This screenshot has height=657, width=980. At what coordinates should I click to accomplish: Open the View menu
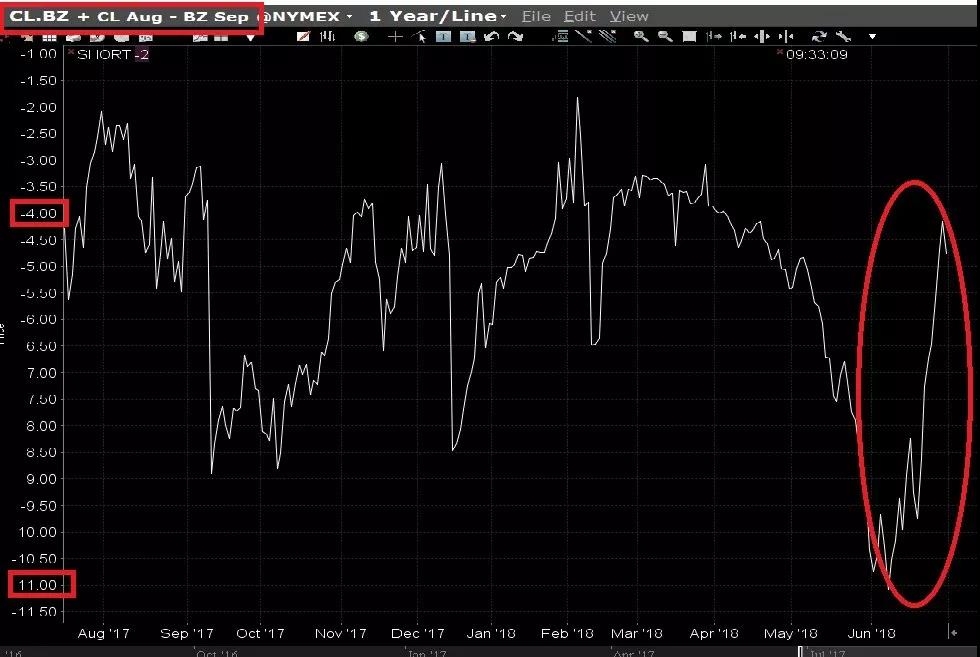pos(629,16)
